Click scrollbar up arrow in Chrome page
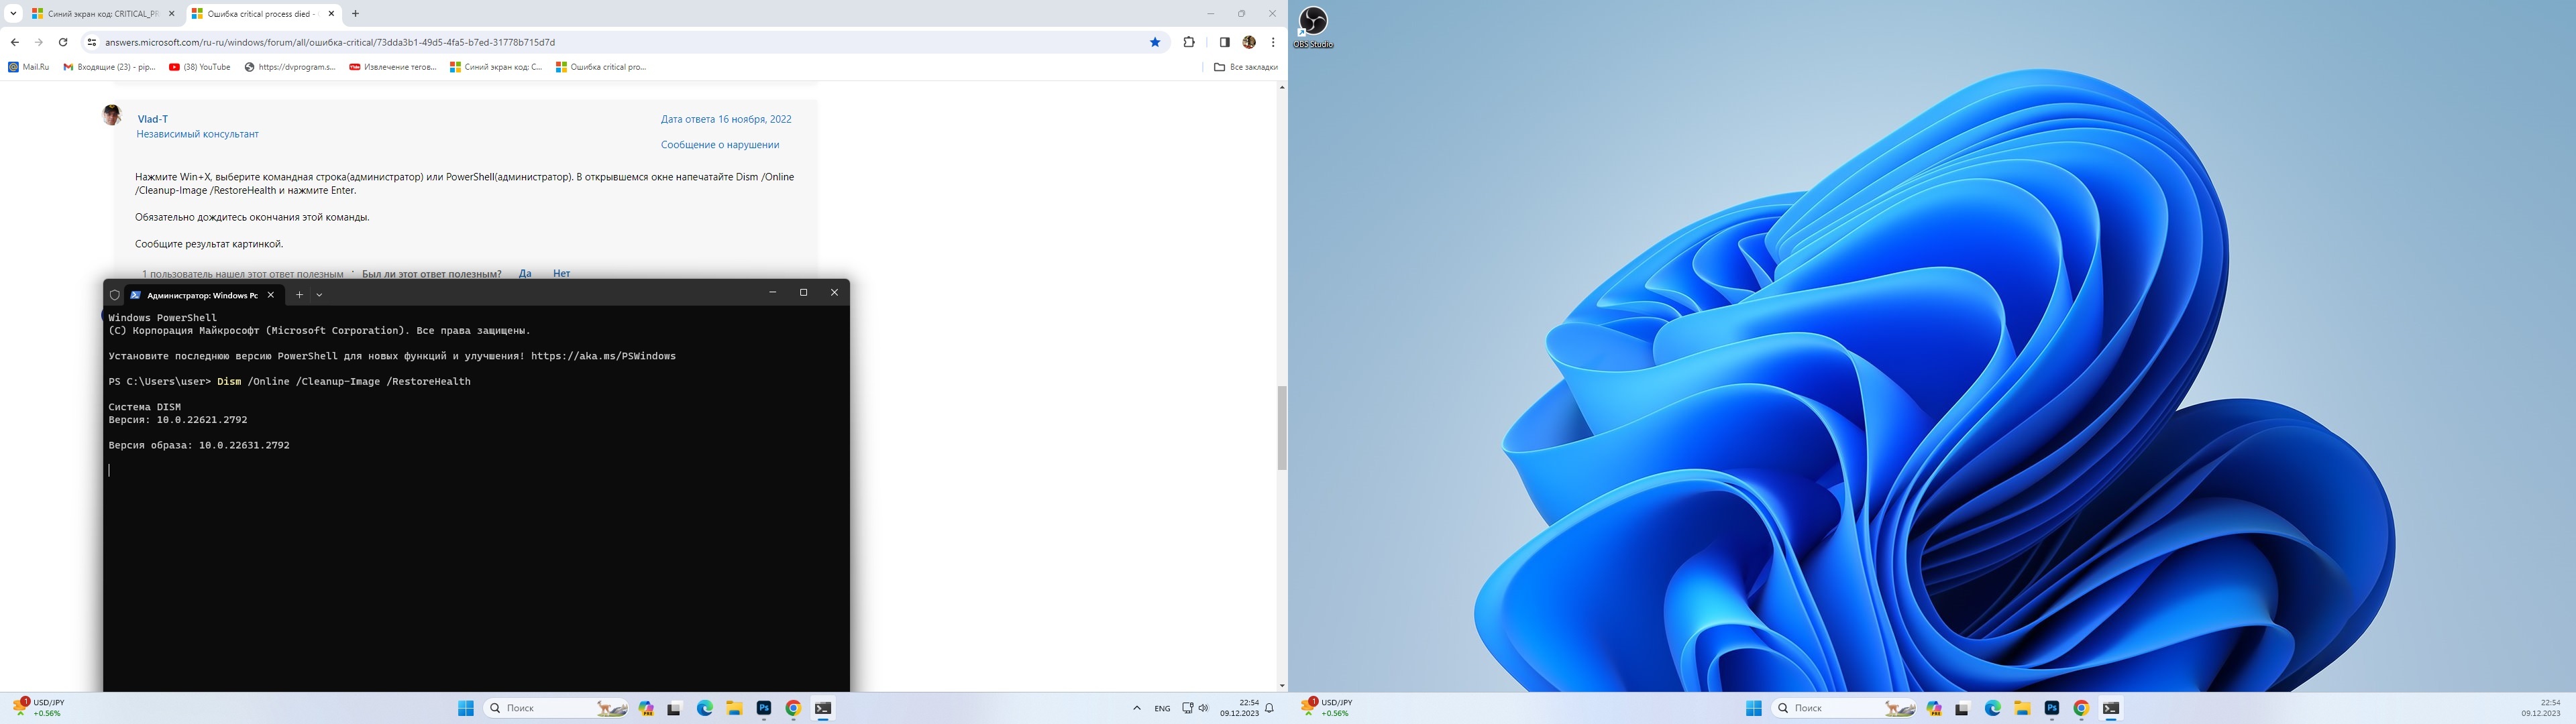Viewport: 2576px width, 724px height. pos(1282,88)
